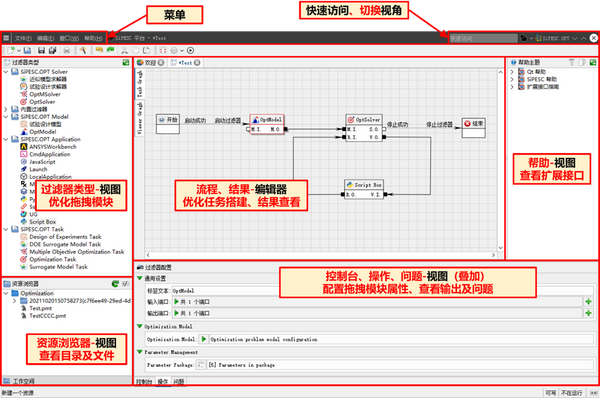600x398 pixels.
Task: Add output port with green plus
Action: click(589, 313)
